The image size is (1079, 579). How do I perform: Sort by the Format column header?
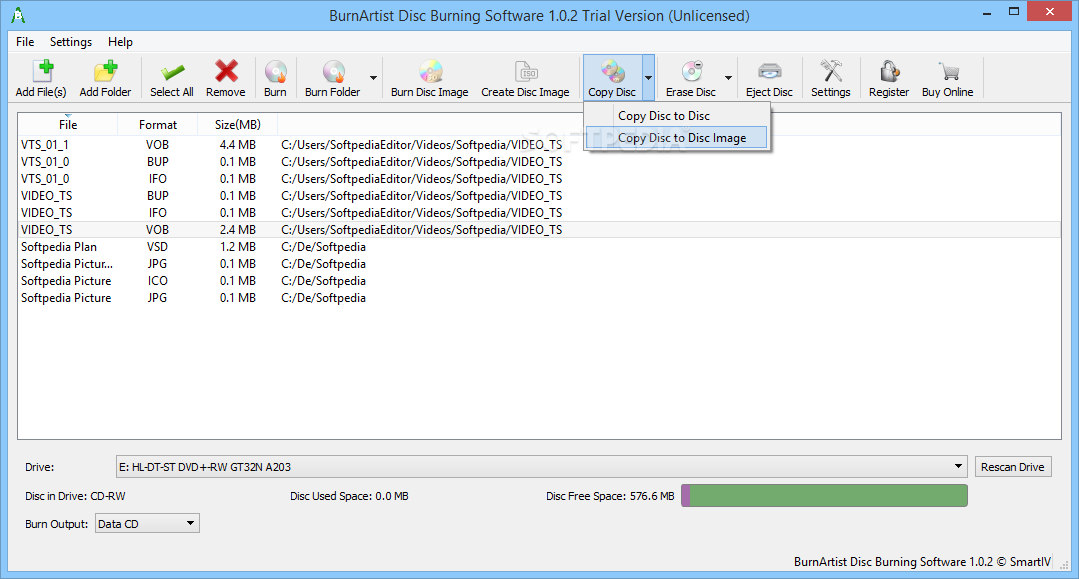pos(158,125)
